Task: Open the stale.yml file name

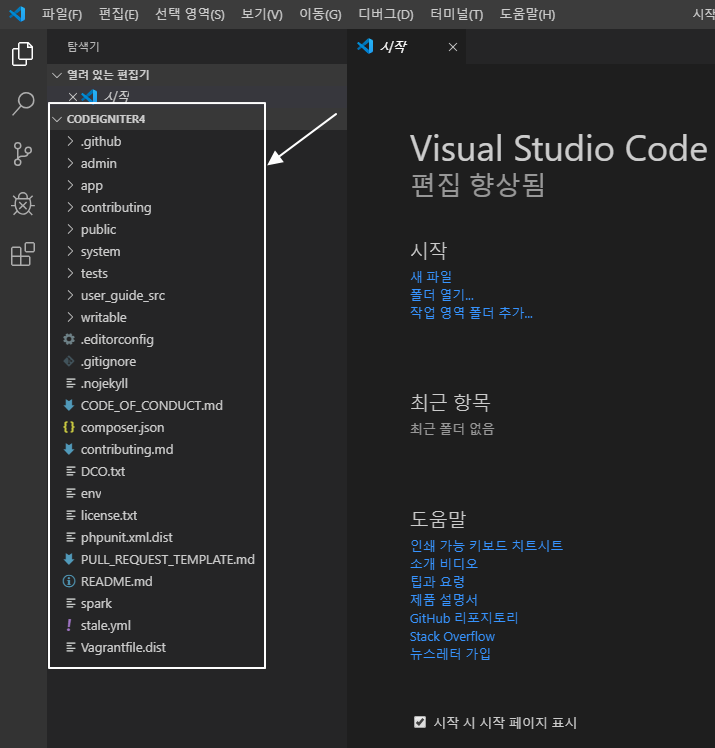Action: 106,625
